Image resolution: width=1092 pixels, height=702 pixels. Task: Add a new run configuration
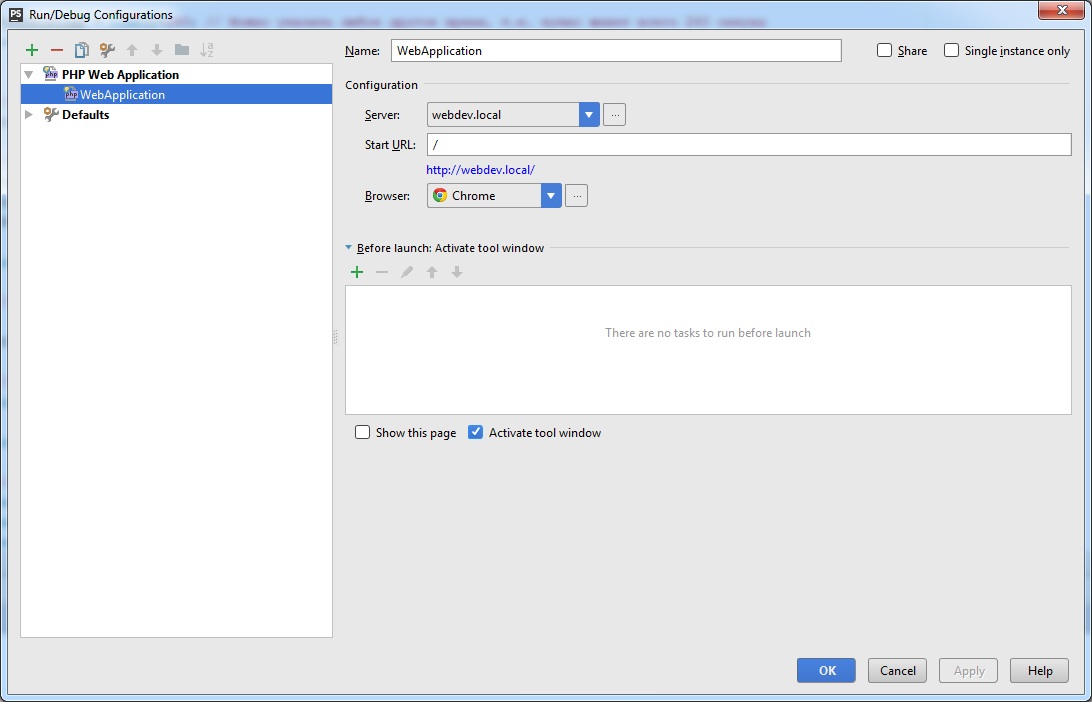(30, 50)
